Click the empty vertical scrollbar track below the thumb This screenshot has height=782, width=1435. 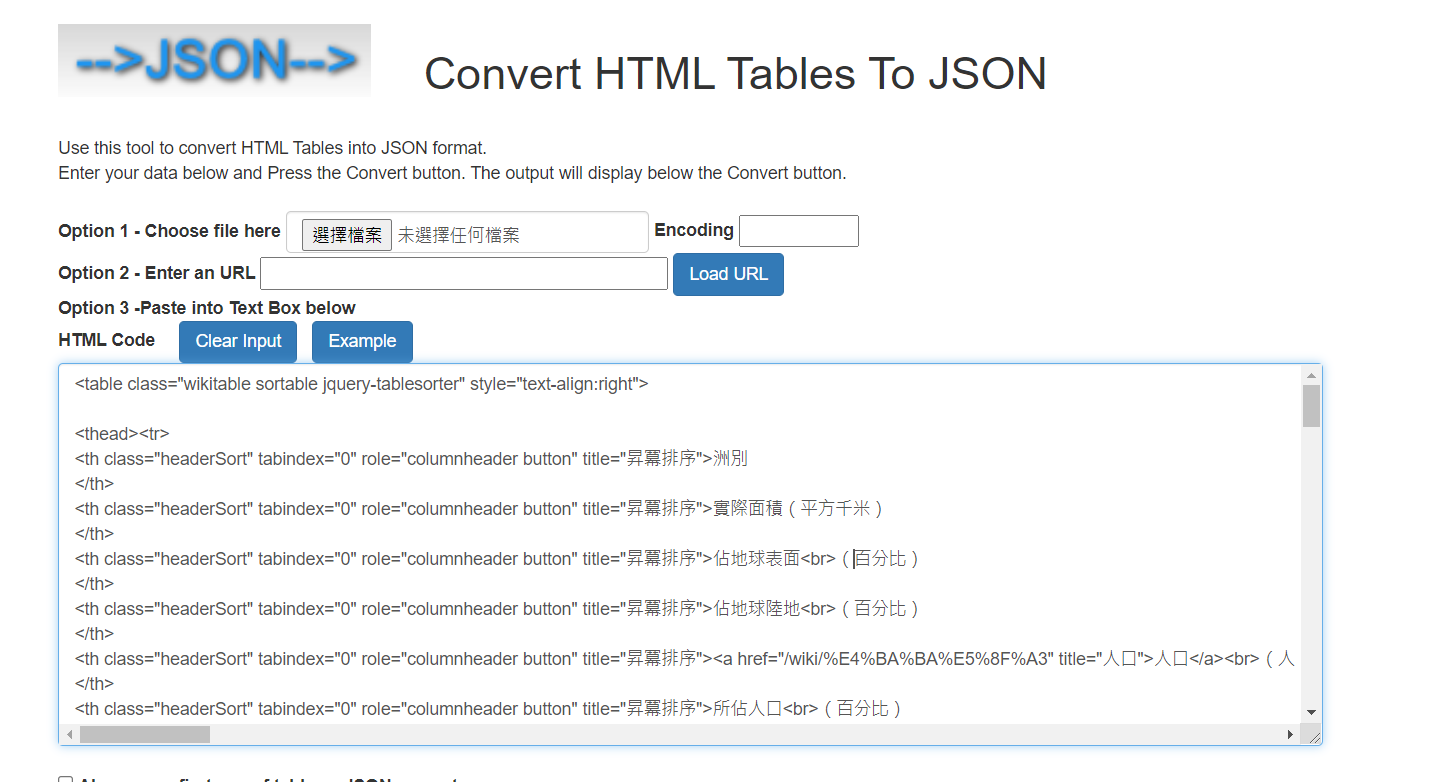[1311, 580]
